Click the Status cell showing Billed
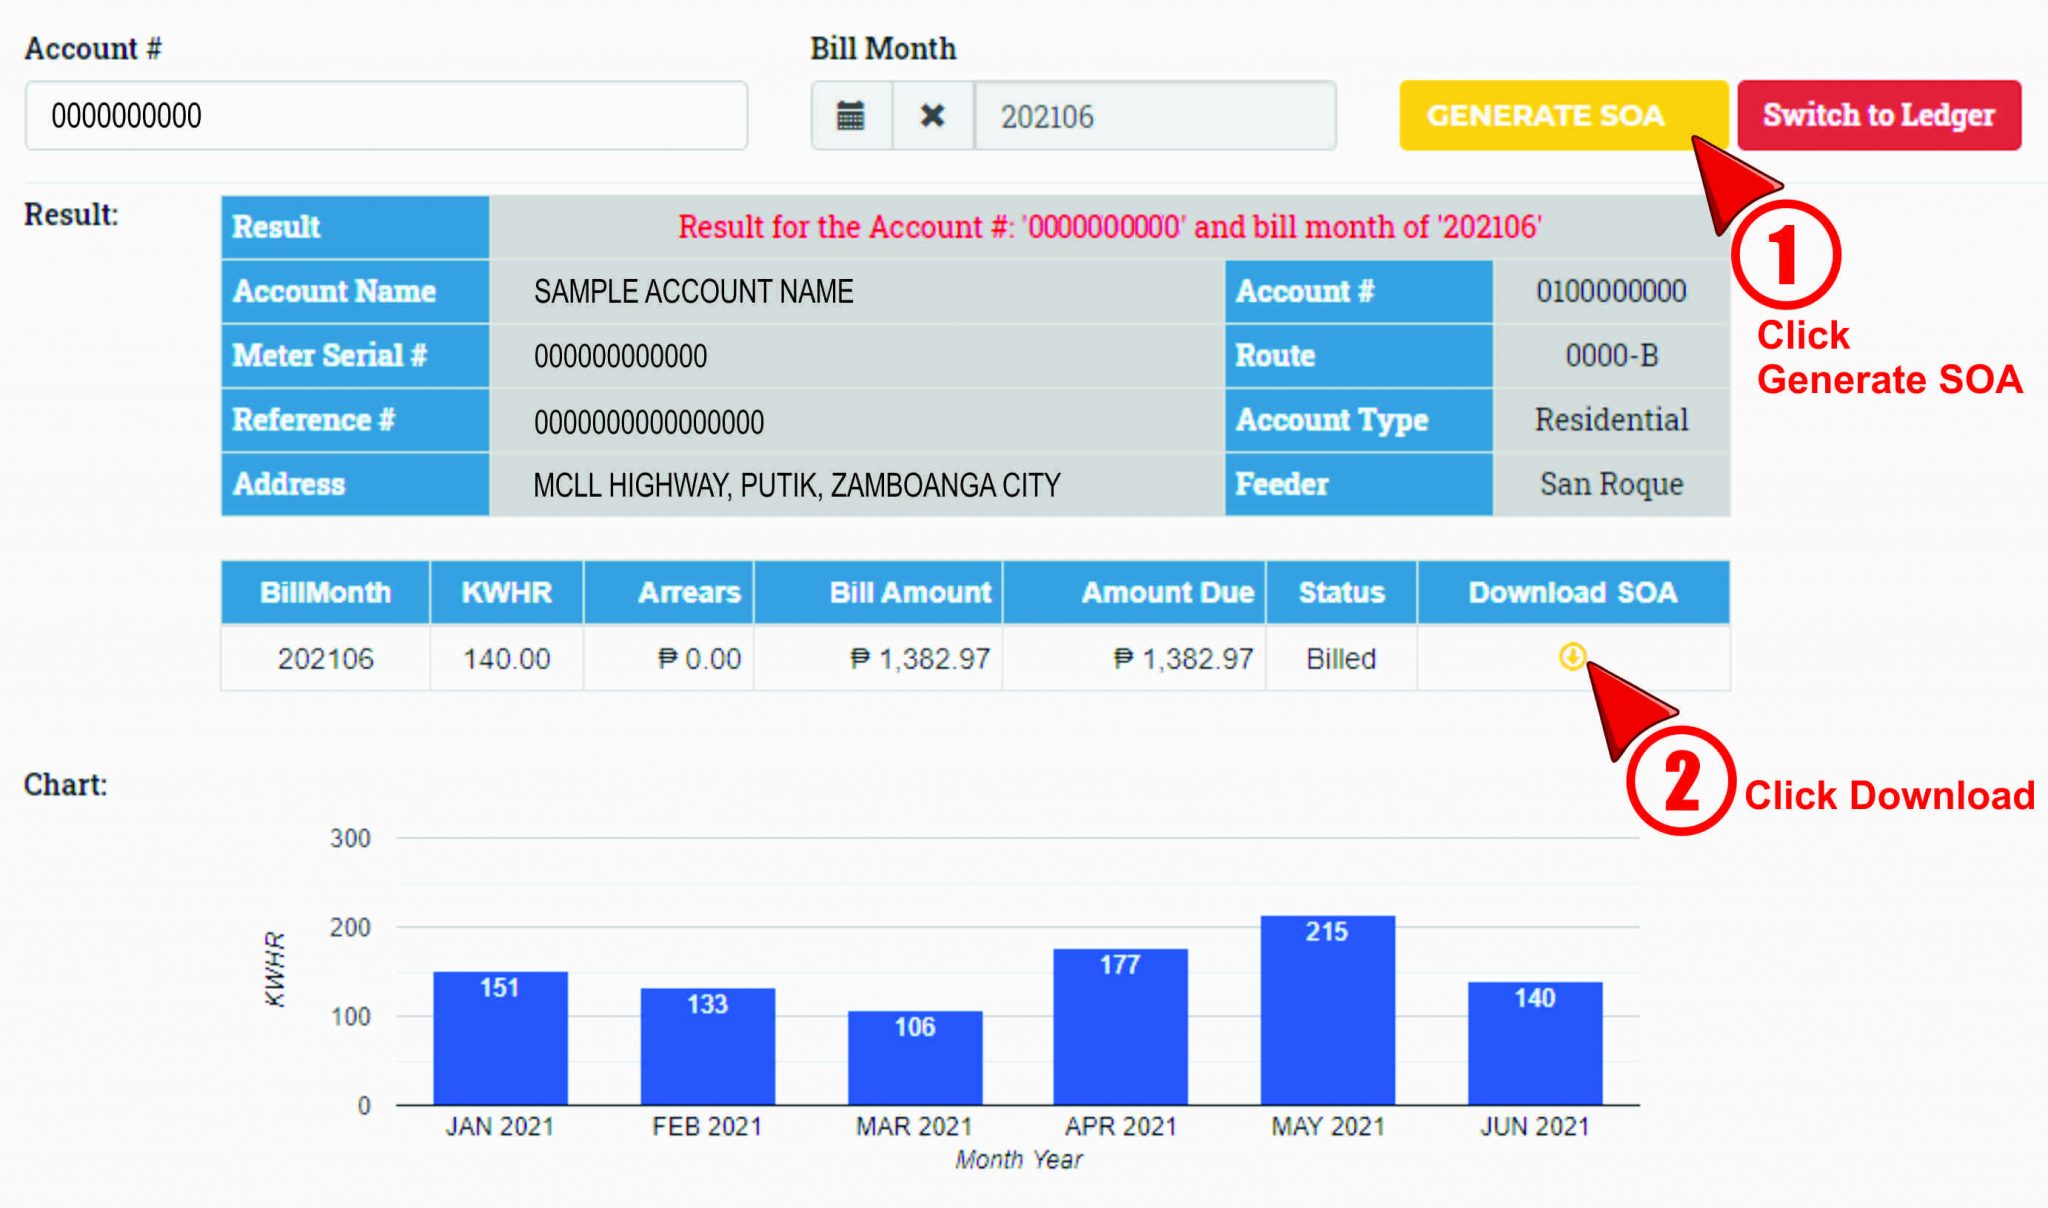 (1341, 658)
